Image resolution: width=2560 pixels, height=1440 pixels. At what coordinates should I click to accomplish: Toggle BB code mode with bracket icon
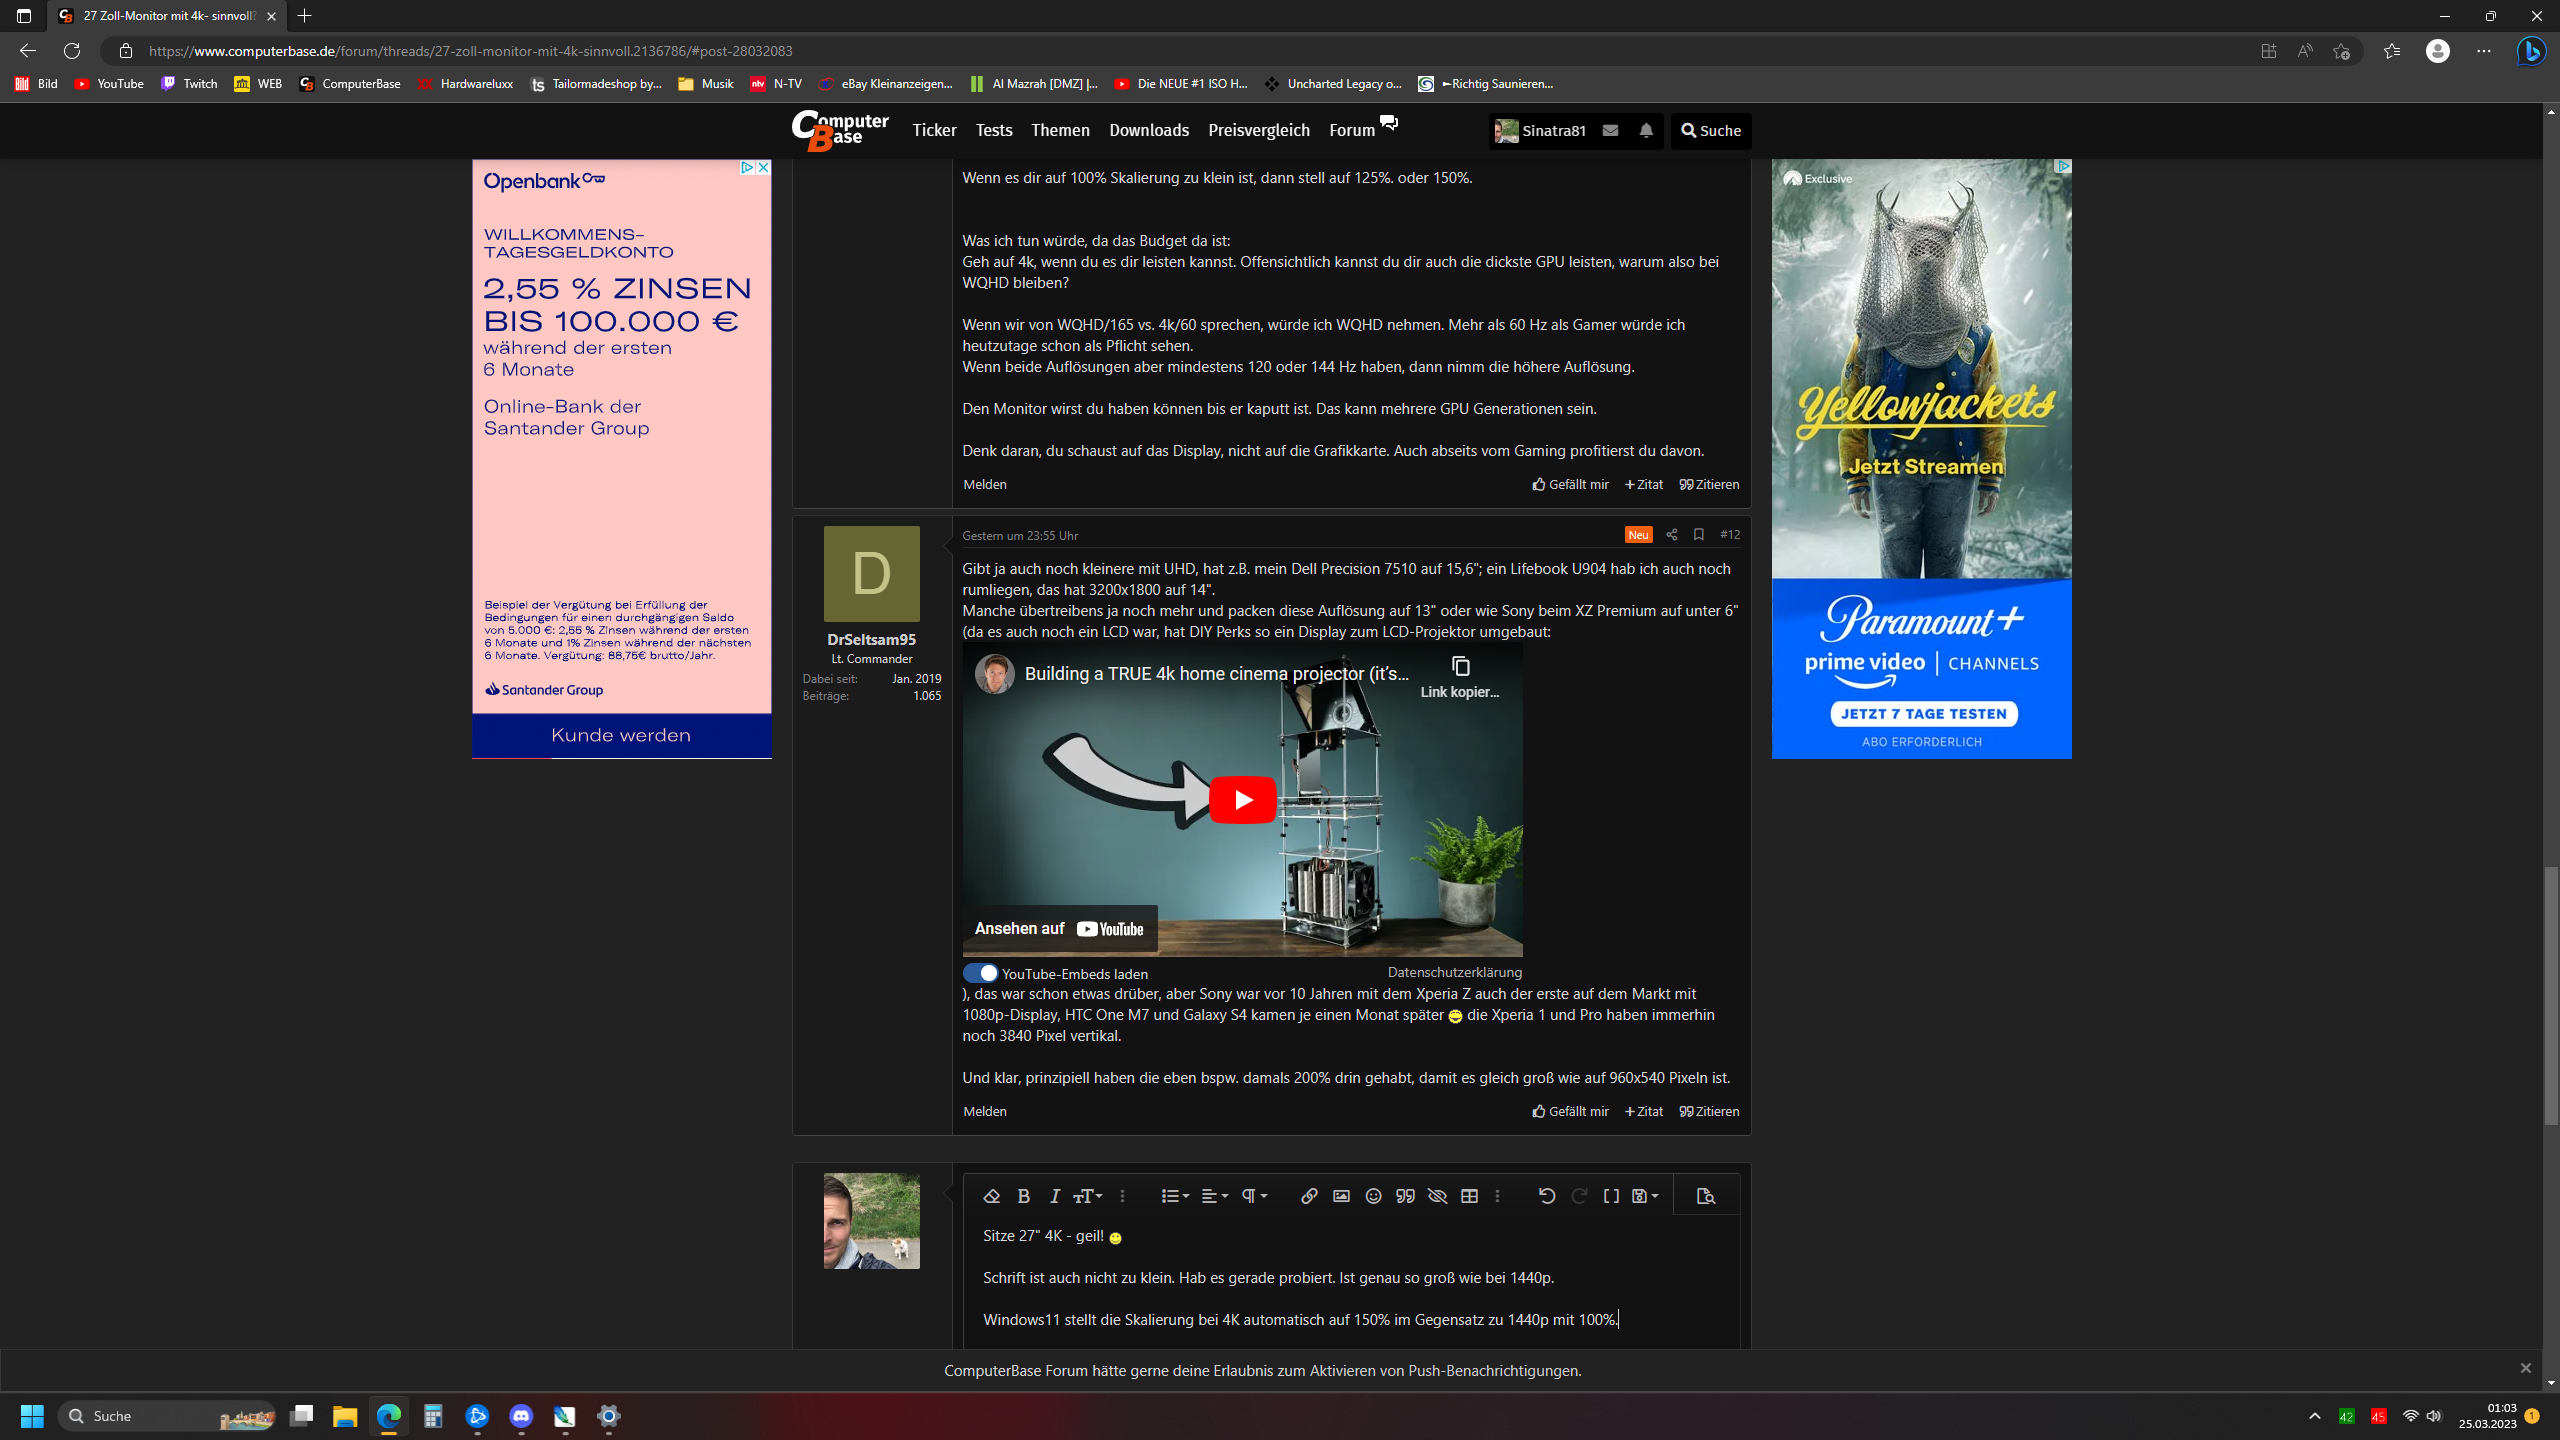[1610, 1196]
